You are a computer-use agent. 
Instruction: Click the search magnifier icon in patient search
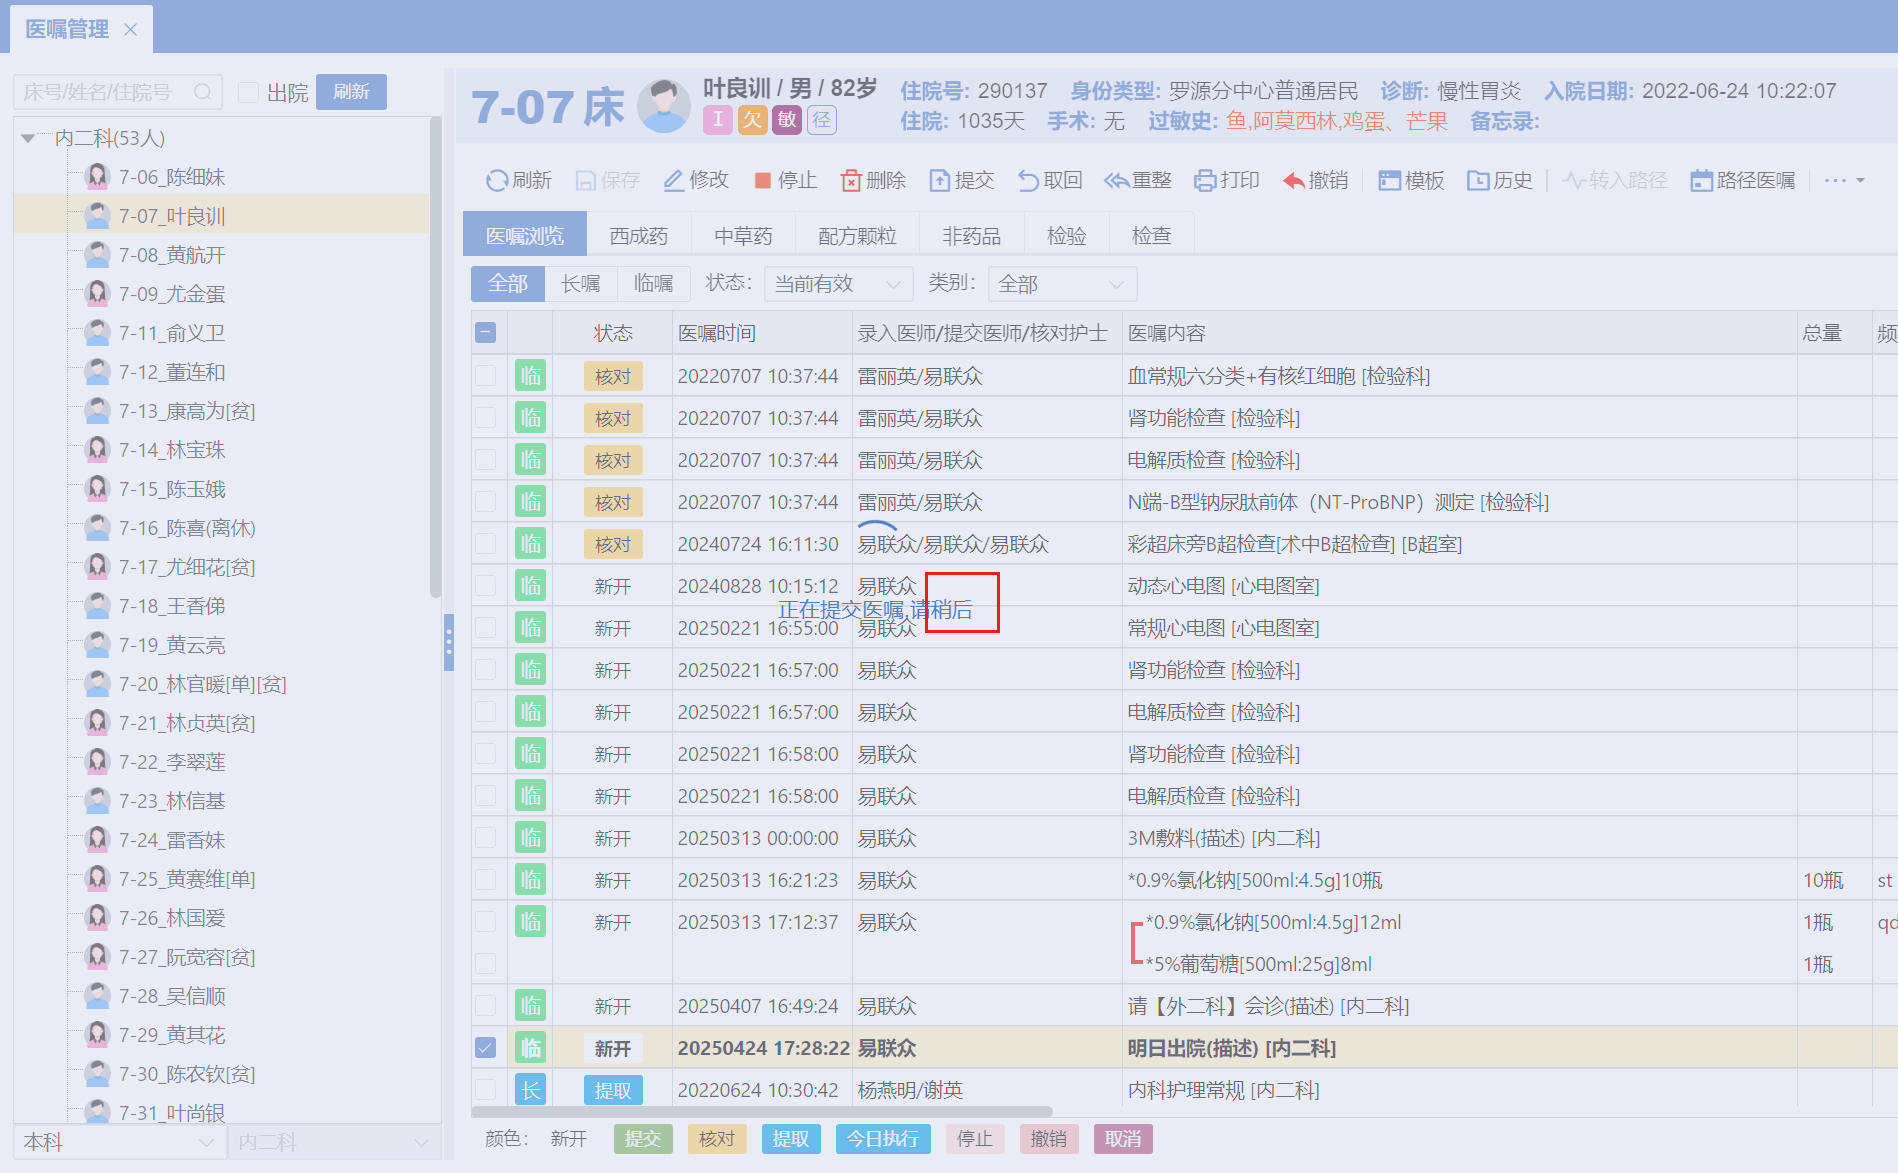[x=203, y=92]
